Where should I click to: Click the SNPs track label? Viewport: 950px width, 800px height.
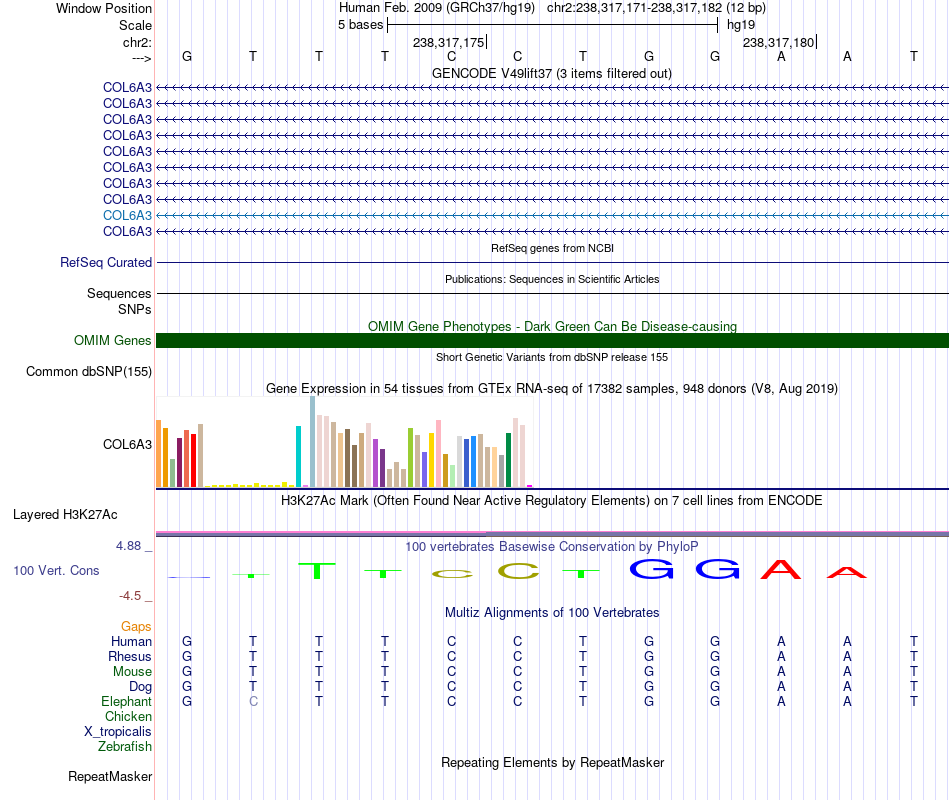(x=135, y=309)
